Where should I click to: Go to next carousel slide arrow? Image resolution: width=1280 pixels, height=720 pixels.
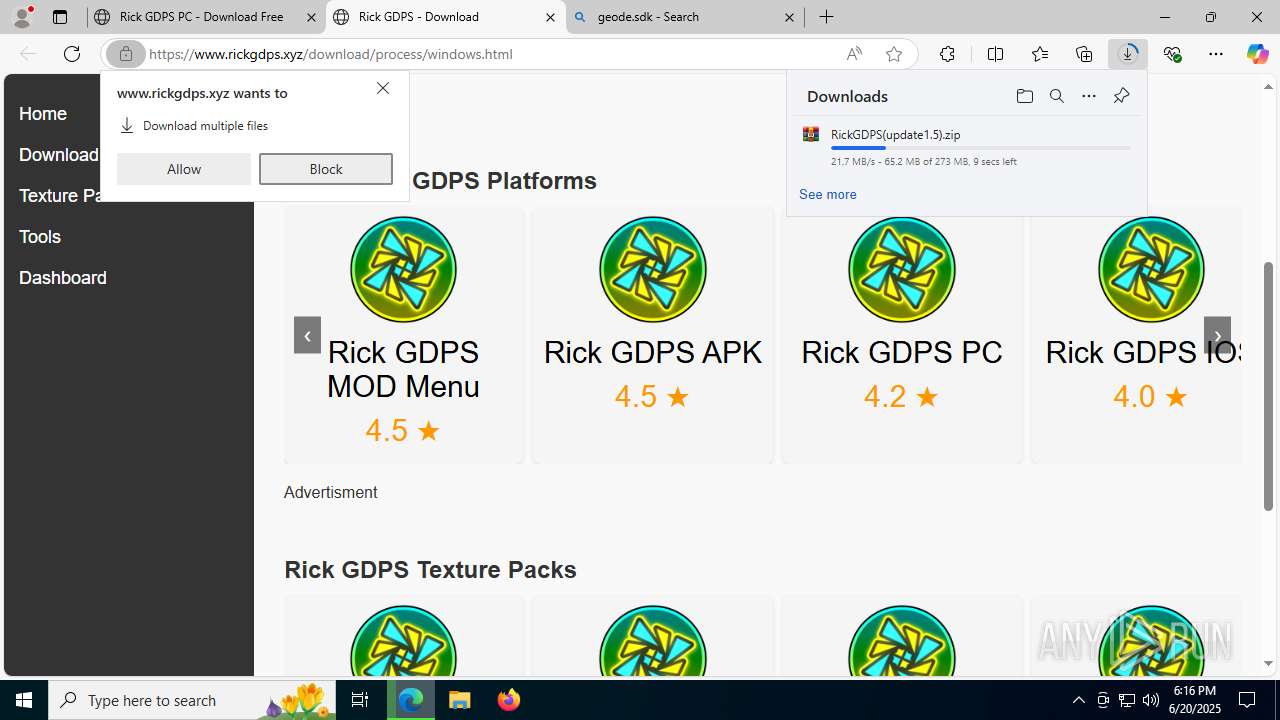[1217, 336]
